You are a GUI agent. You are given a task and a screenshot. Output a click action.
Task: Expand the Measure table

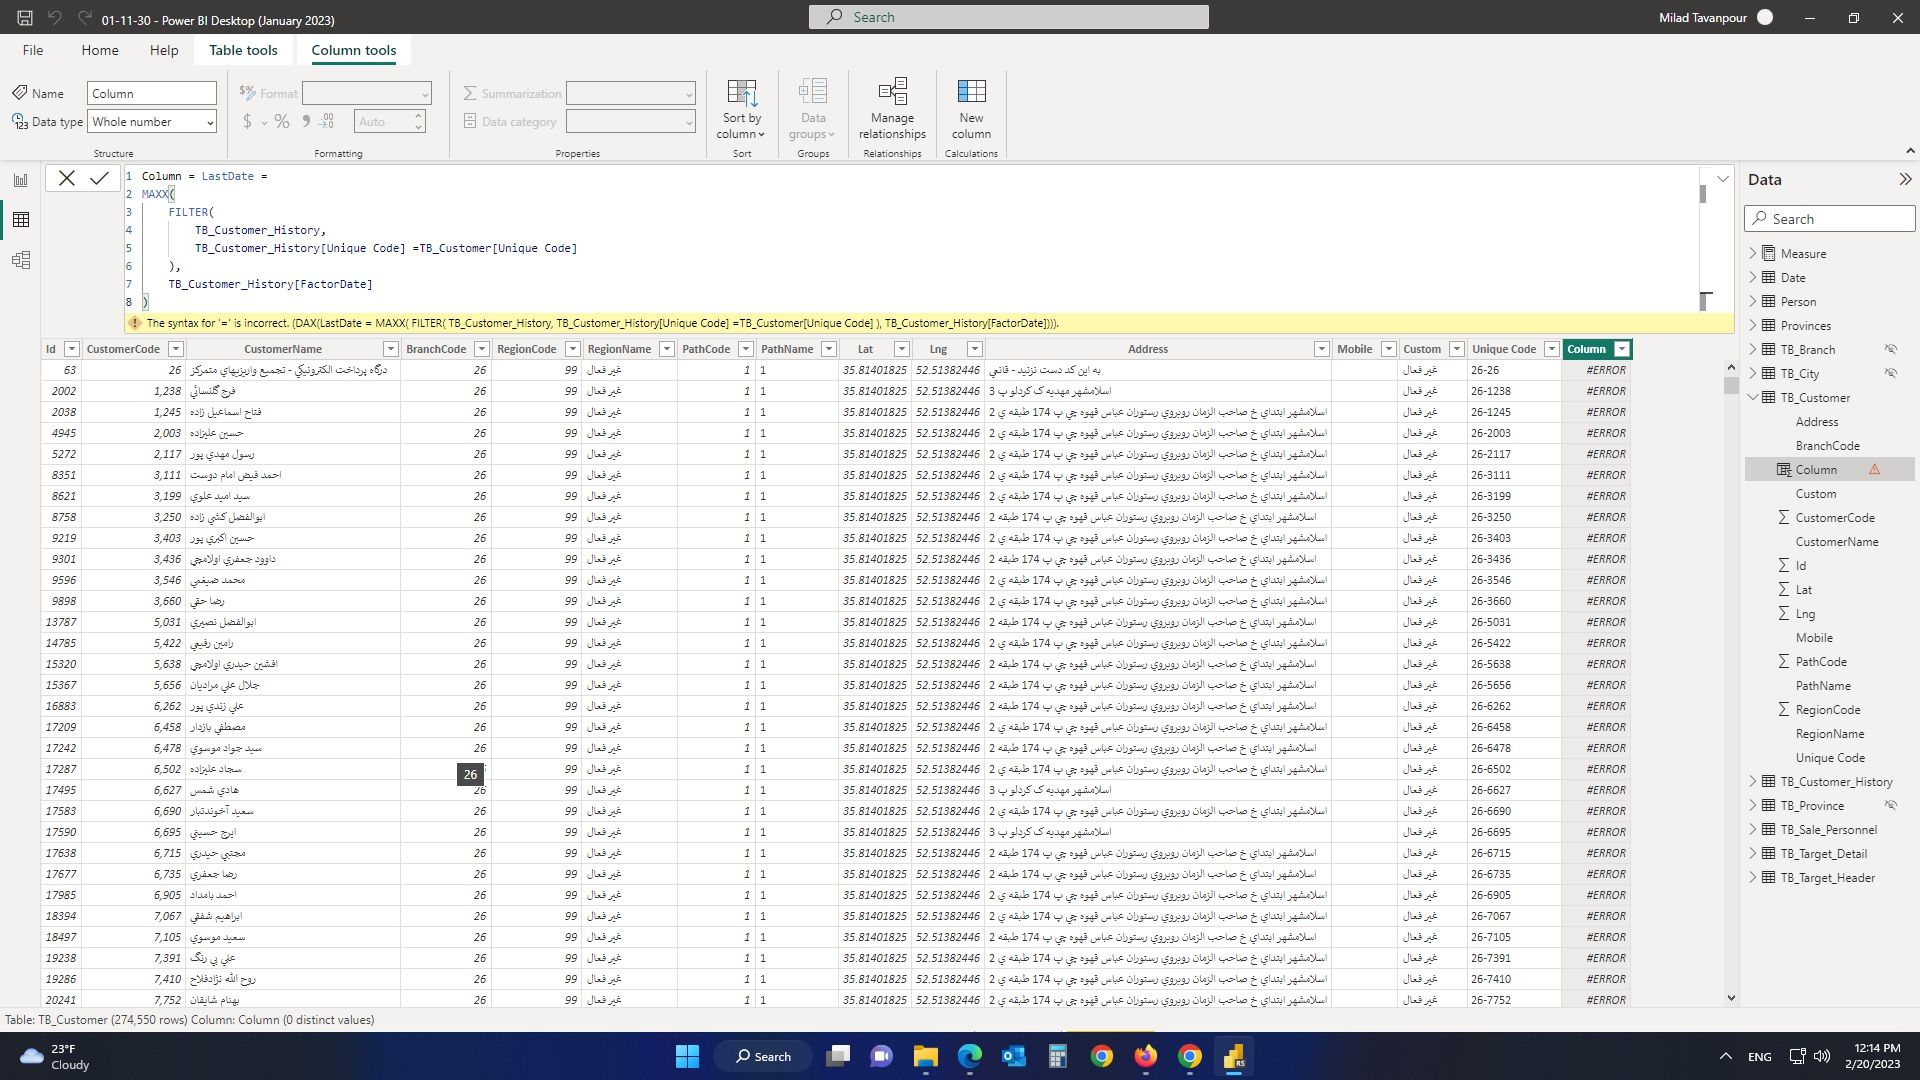[1753, 254]
